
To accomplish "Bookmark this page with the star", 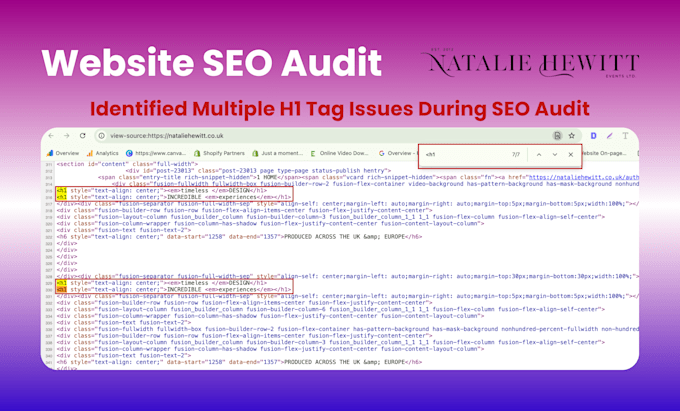I will tap(572, 136).
